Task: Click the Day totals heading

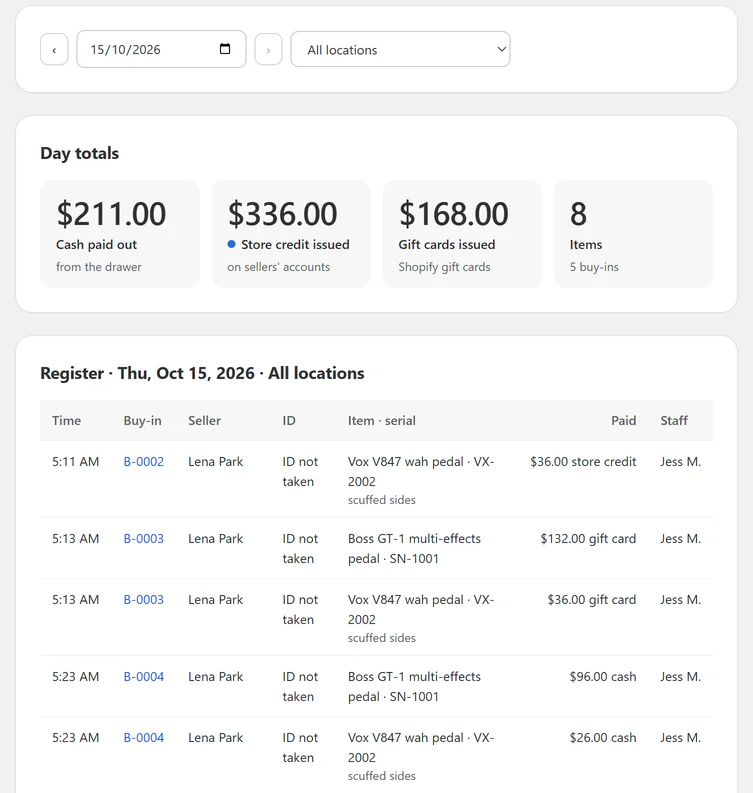Action: click(79, 153)
